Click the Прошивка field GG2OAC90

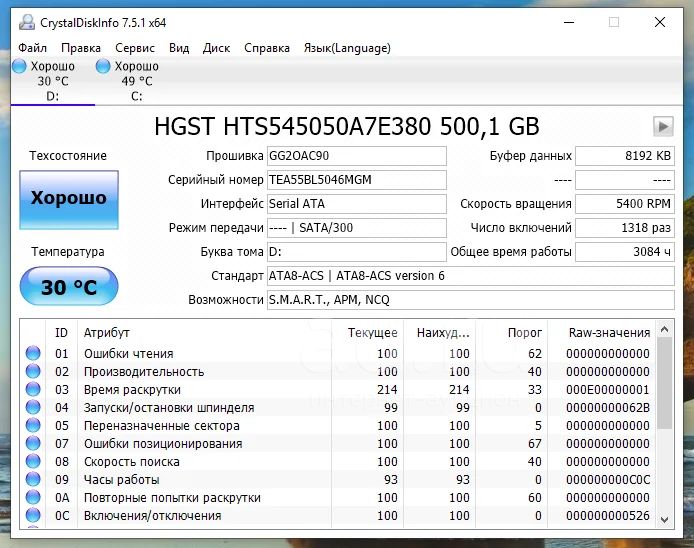point(357,156)
